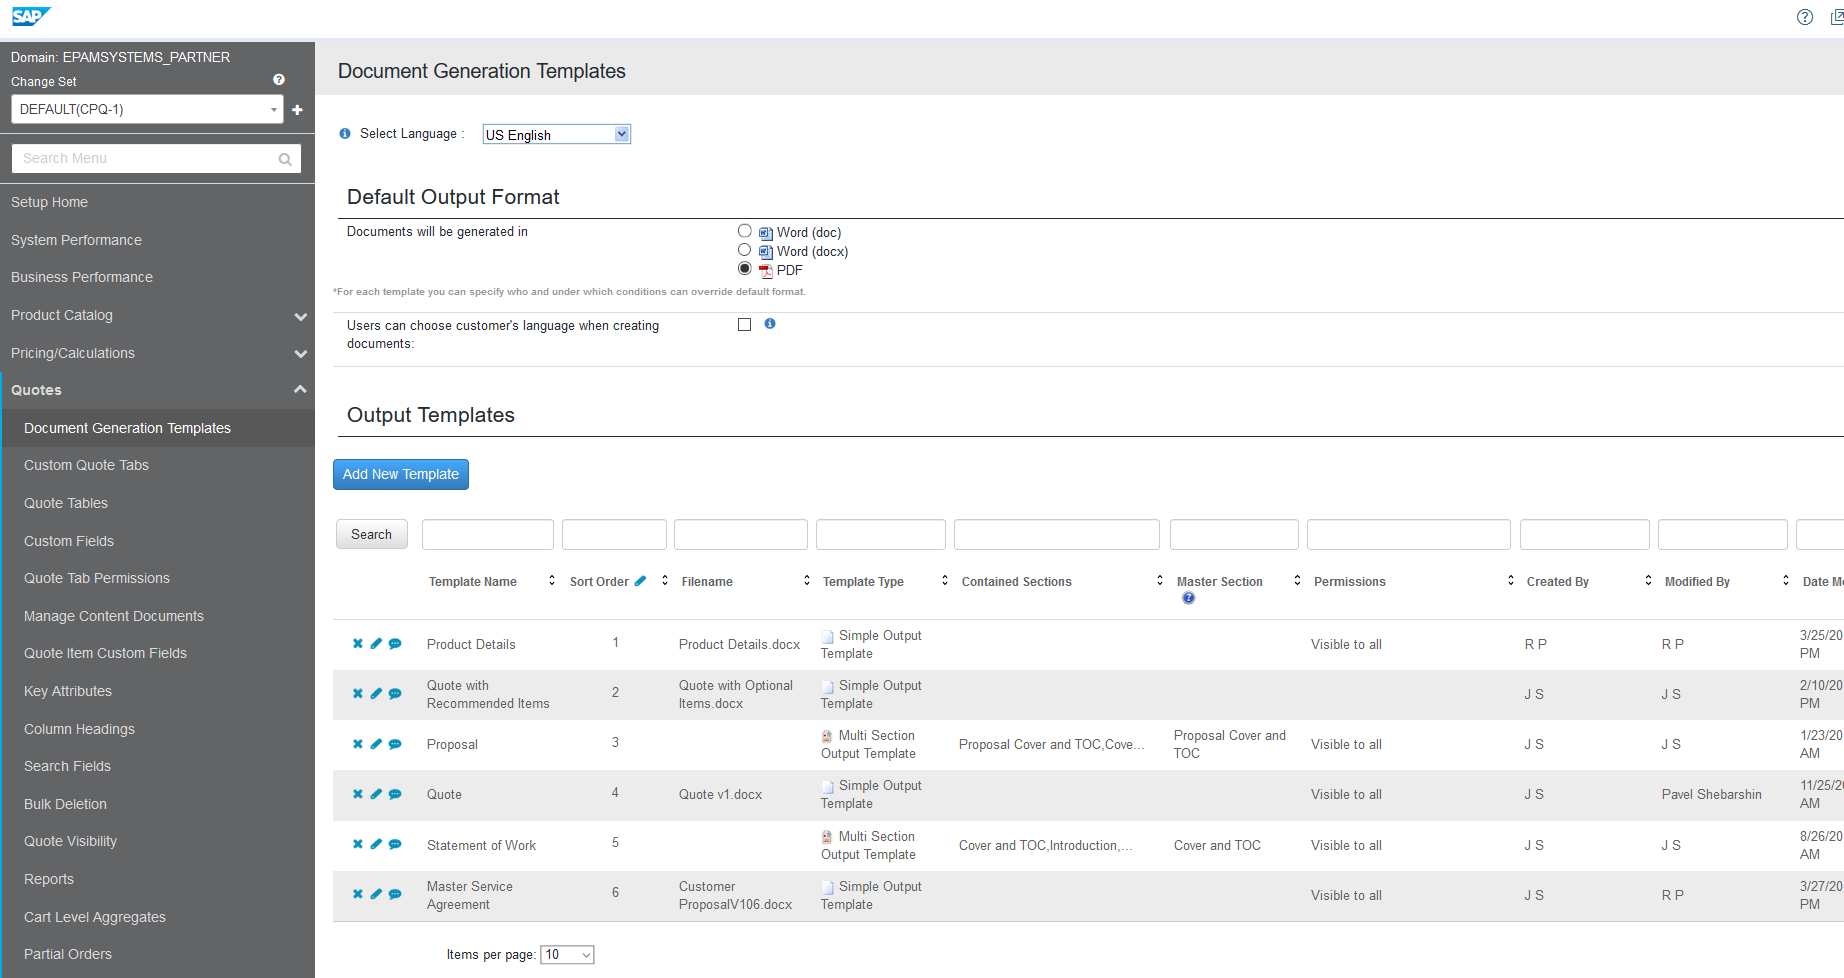Sort by Permissions column arrows
The height and width of the screenshot is (978, 1844).
tap(1510, 580)
